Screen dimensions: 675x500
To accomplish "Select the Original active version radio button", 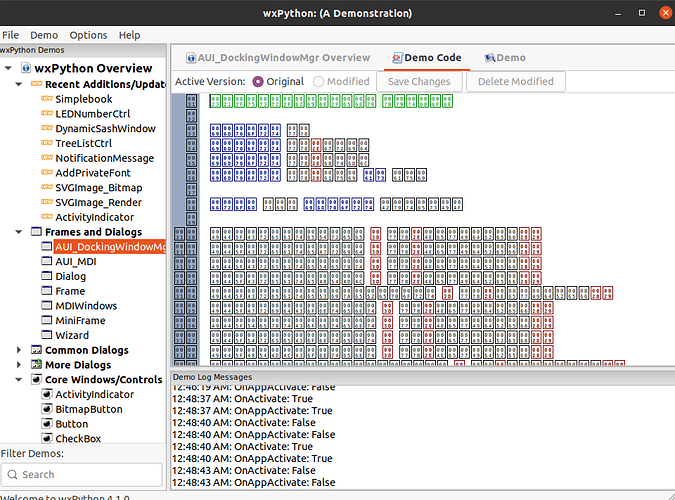I will (258, 81).
